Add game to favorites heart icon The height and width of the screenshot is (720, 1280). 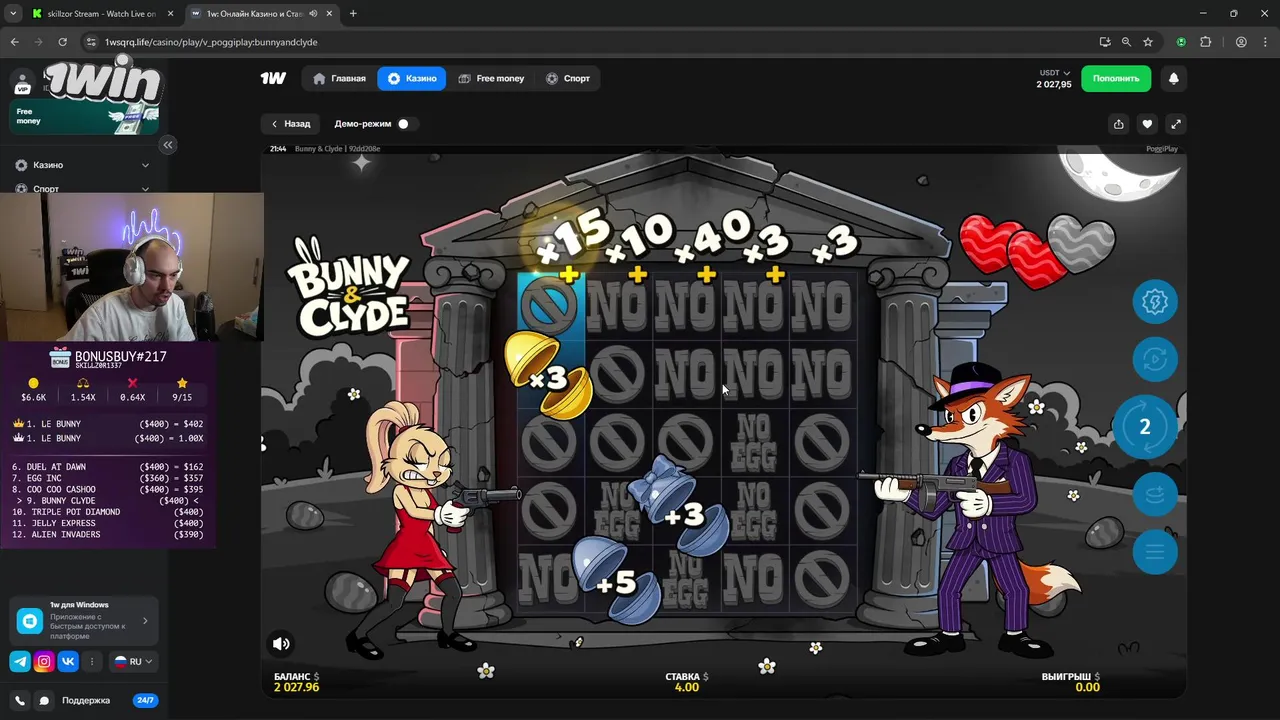(x=1147, y=124)
